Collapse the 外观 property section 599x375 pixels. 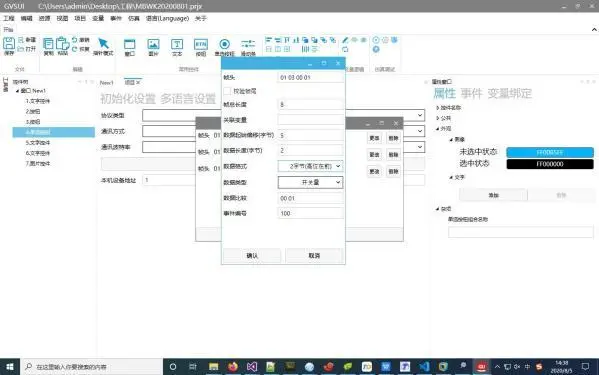[437, 129]
